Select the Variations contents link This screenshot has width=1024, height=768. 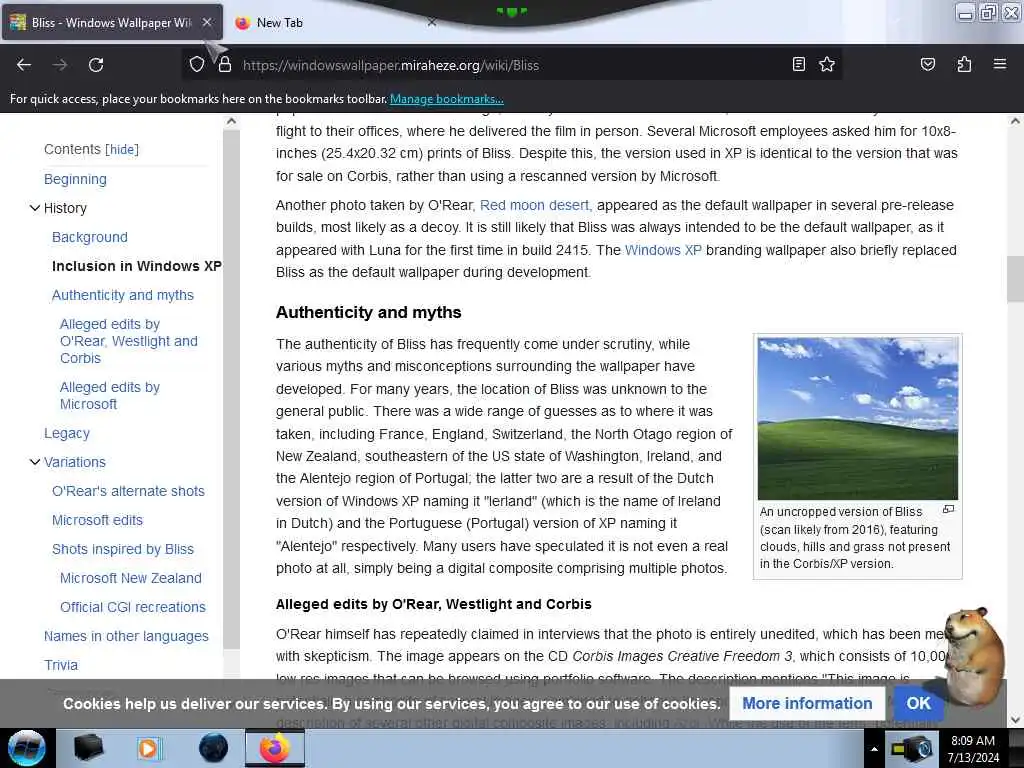[74, 462]
